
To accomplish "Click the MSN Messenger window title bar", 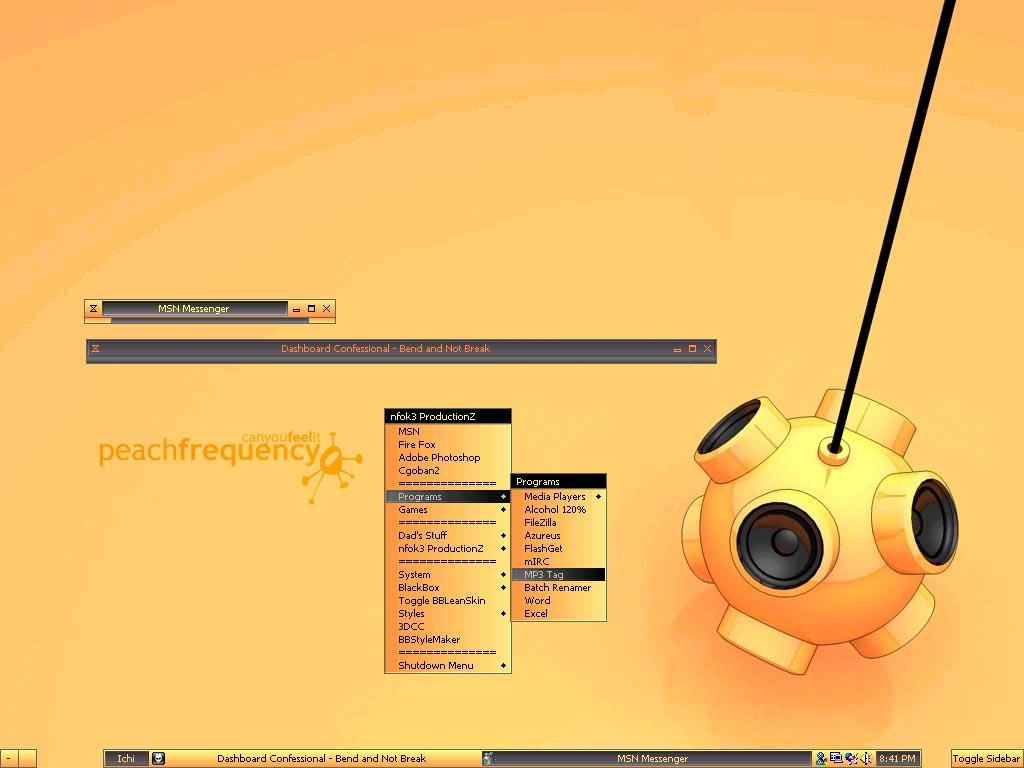I will 194,308.
